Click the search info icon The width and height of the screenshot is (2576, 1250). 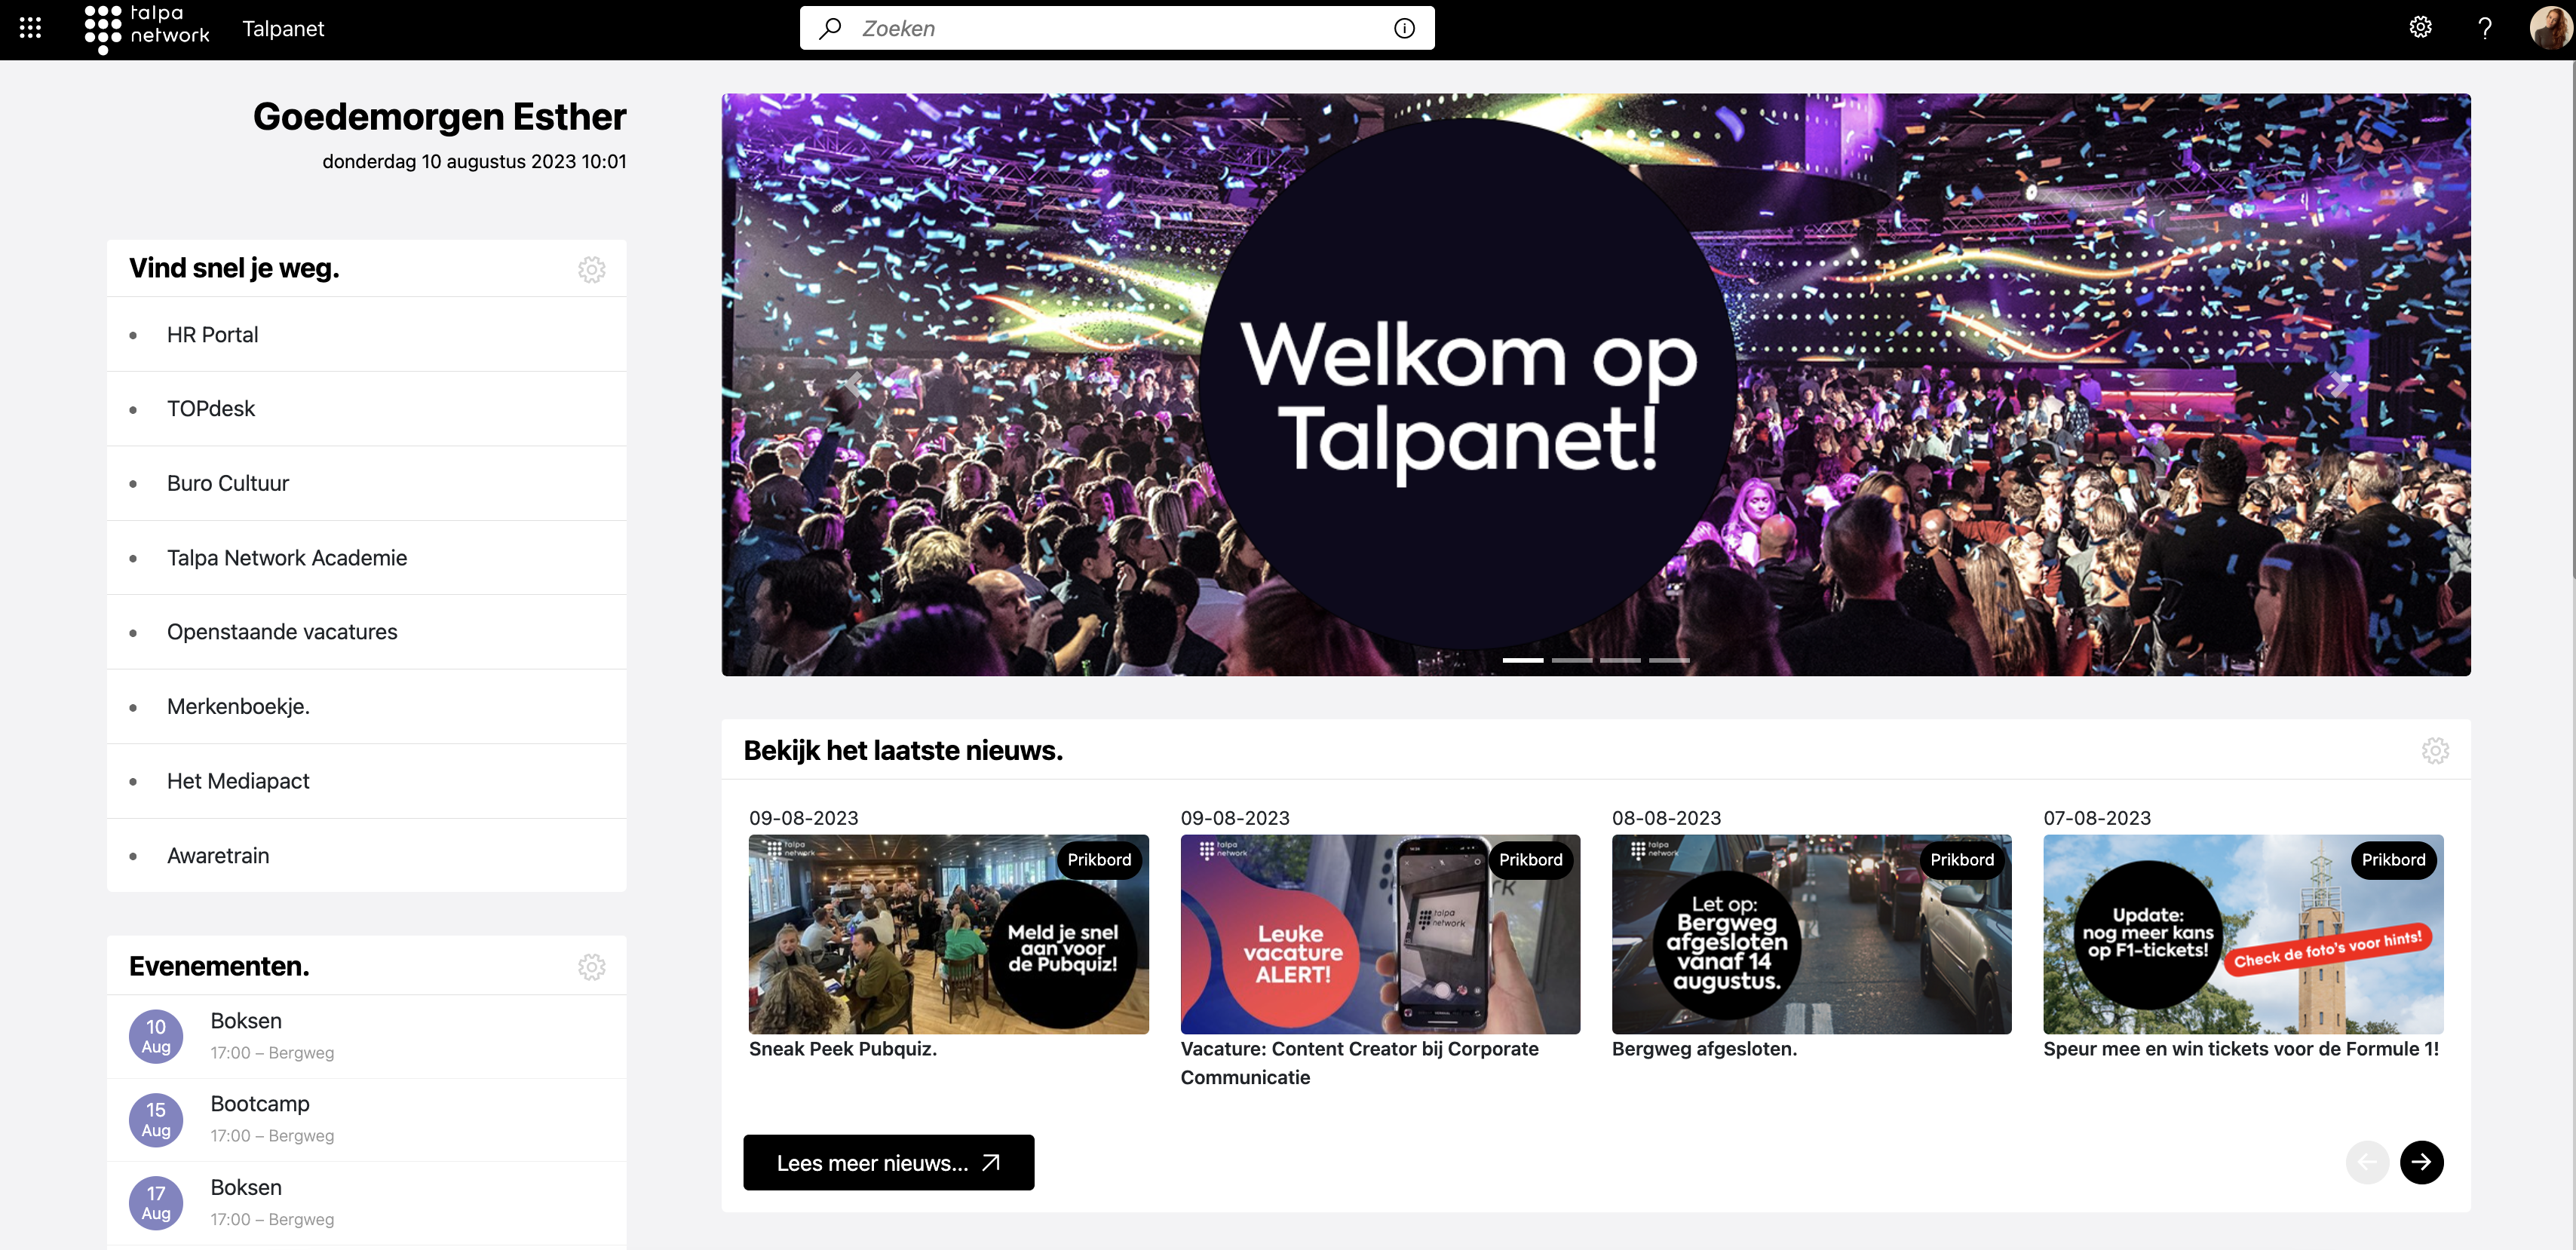1404,28
